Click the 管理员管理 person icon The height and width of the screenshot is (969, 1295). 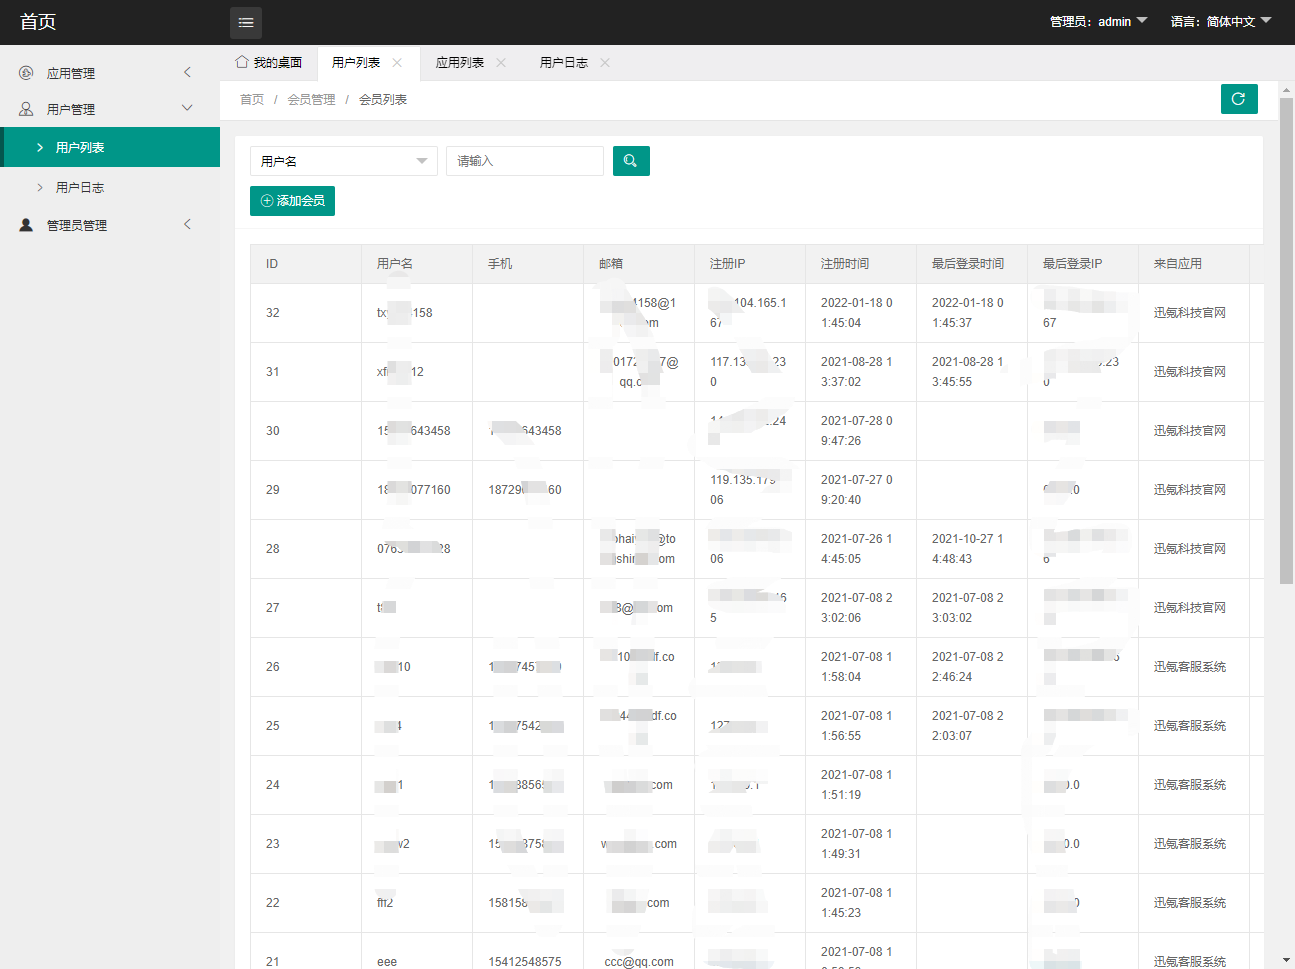26,225
